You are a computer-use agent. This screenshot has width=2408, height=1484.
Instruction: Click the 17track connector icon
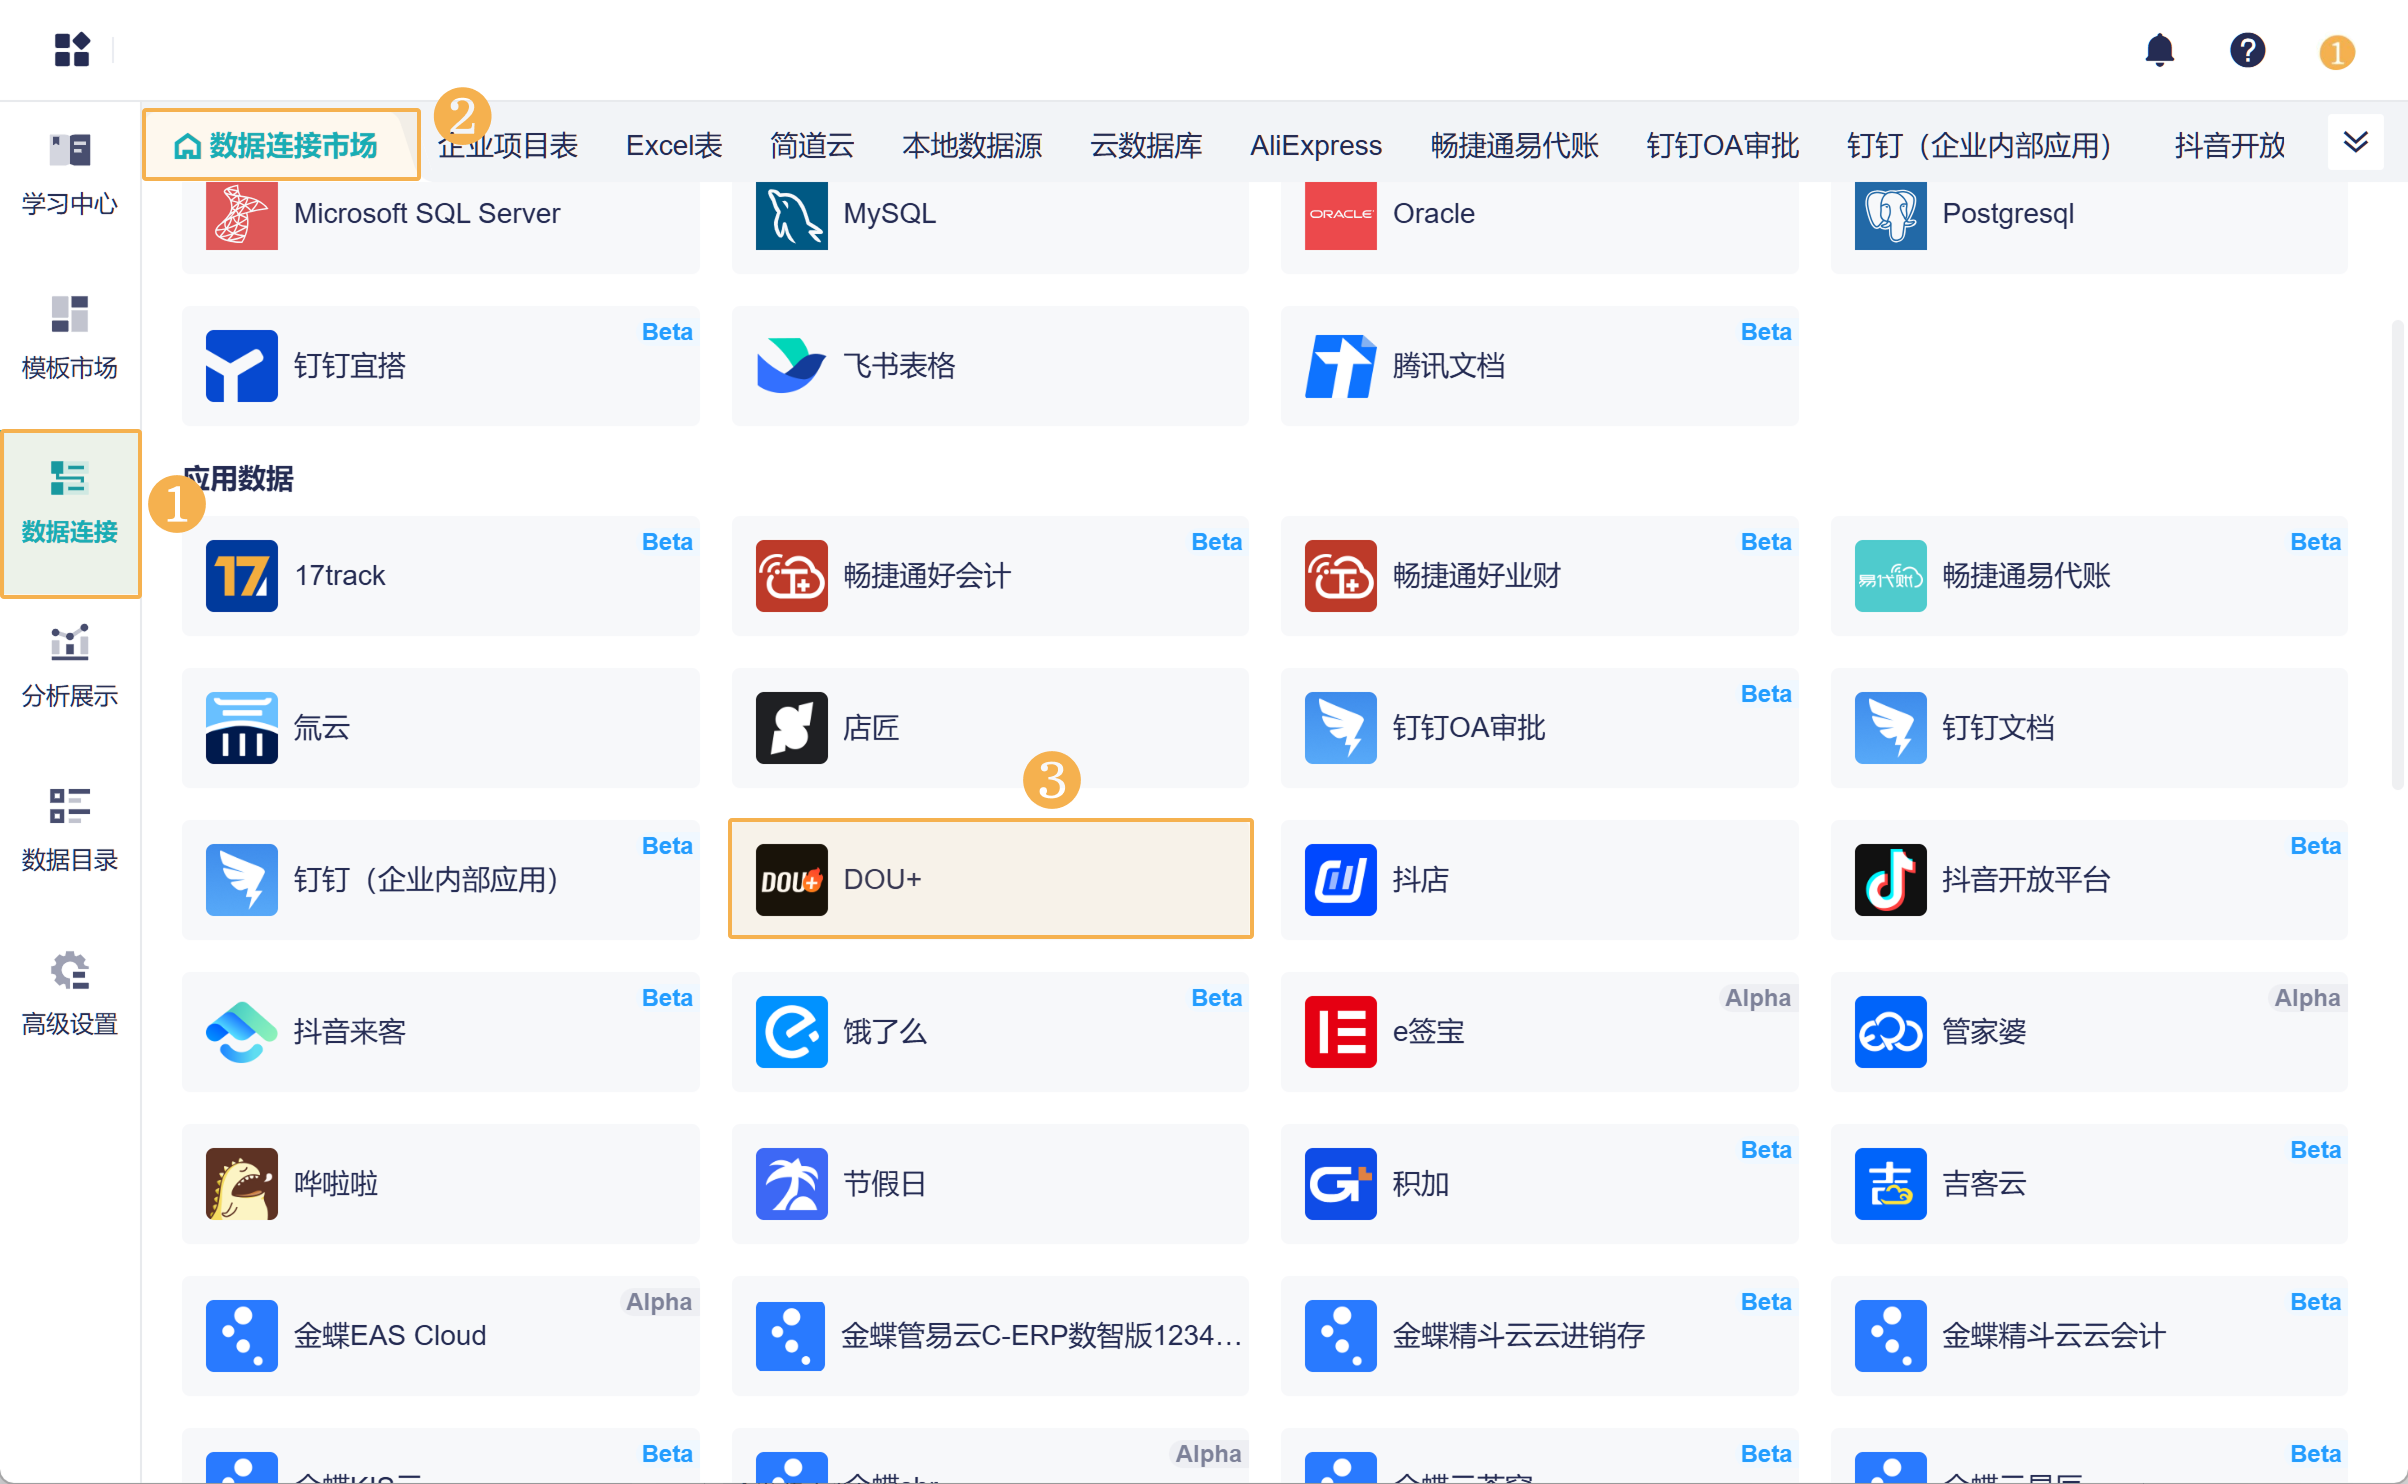241,576
